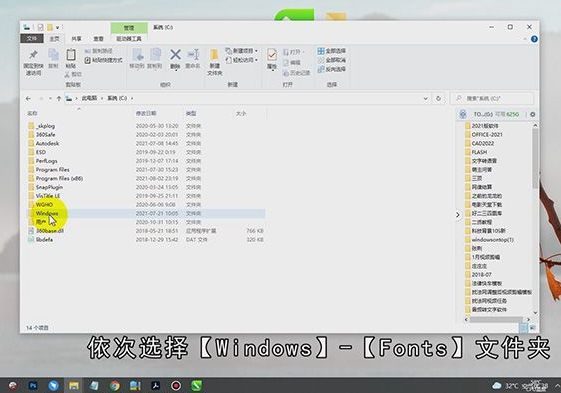The height and width of the screenshot is (393, 561).
Task: Click the quick access toolbar Properties icon
Action: (40, 27)
